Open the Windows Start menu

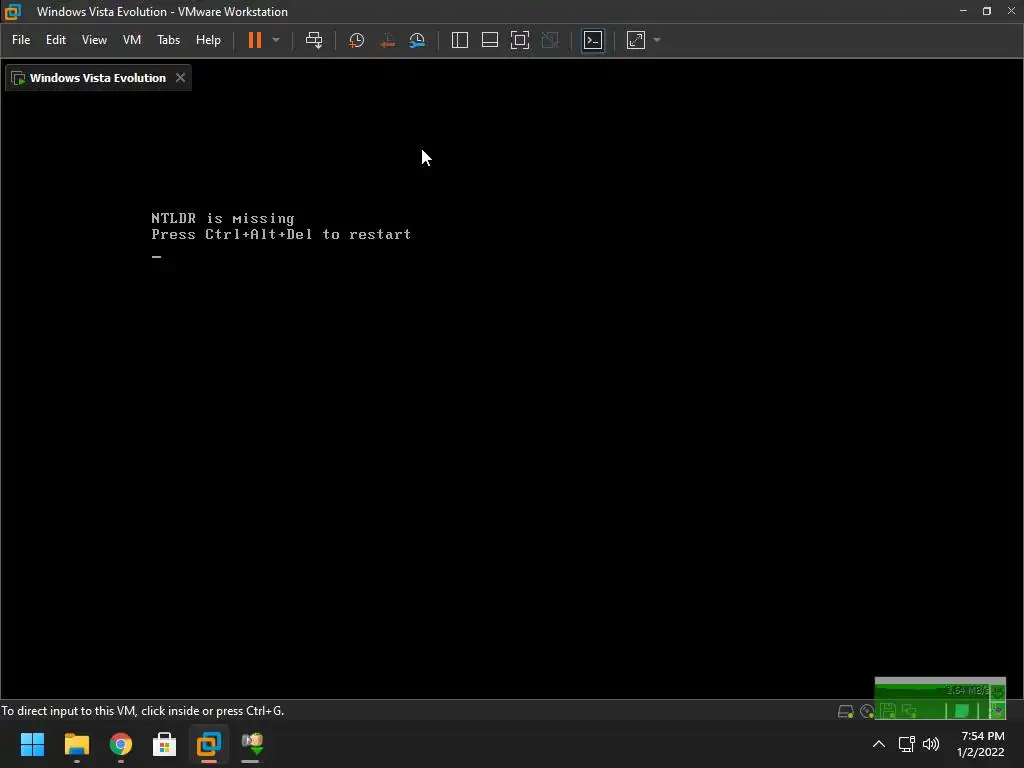(32, 744)
